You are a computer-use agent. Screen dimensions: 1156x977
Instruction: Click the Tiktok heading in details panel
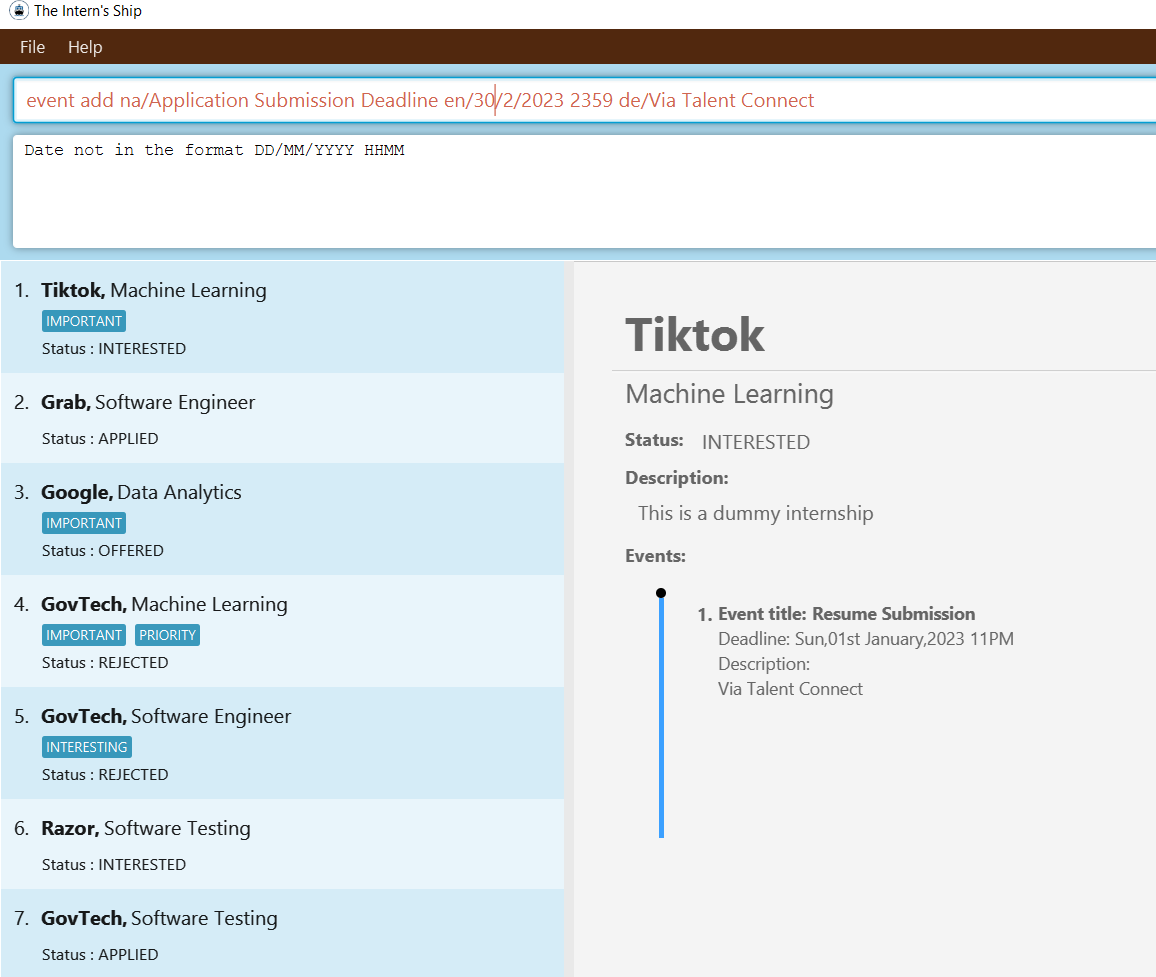click(x=694, y=335)
